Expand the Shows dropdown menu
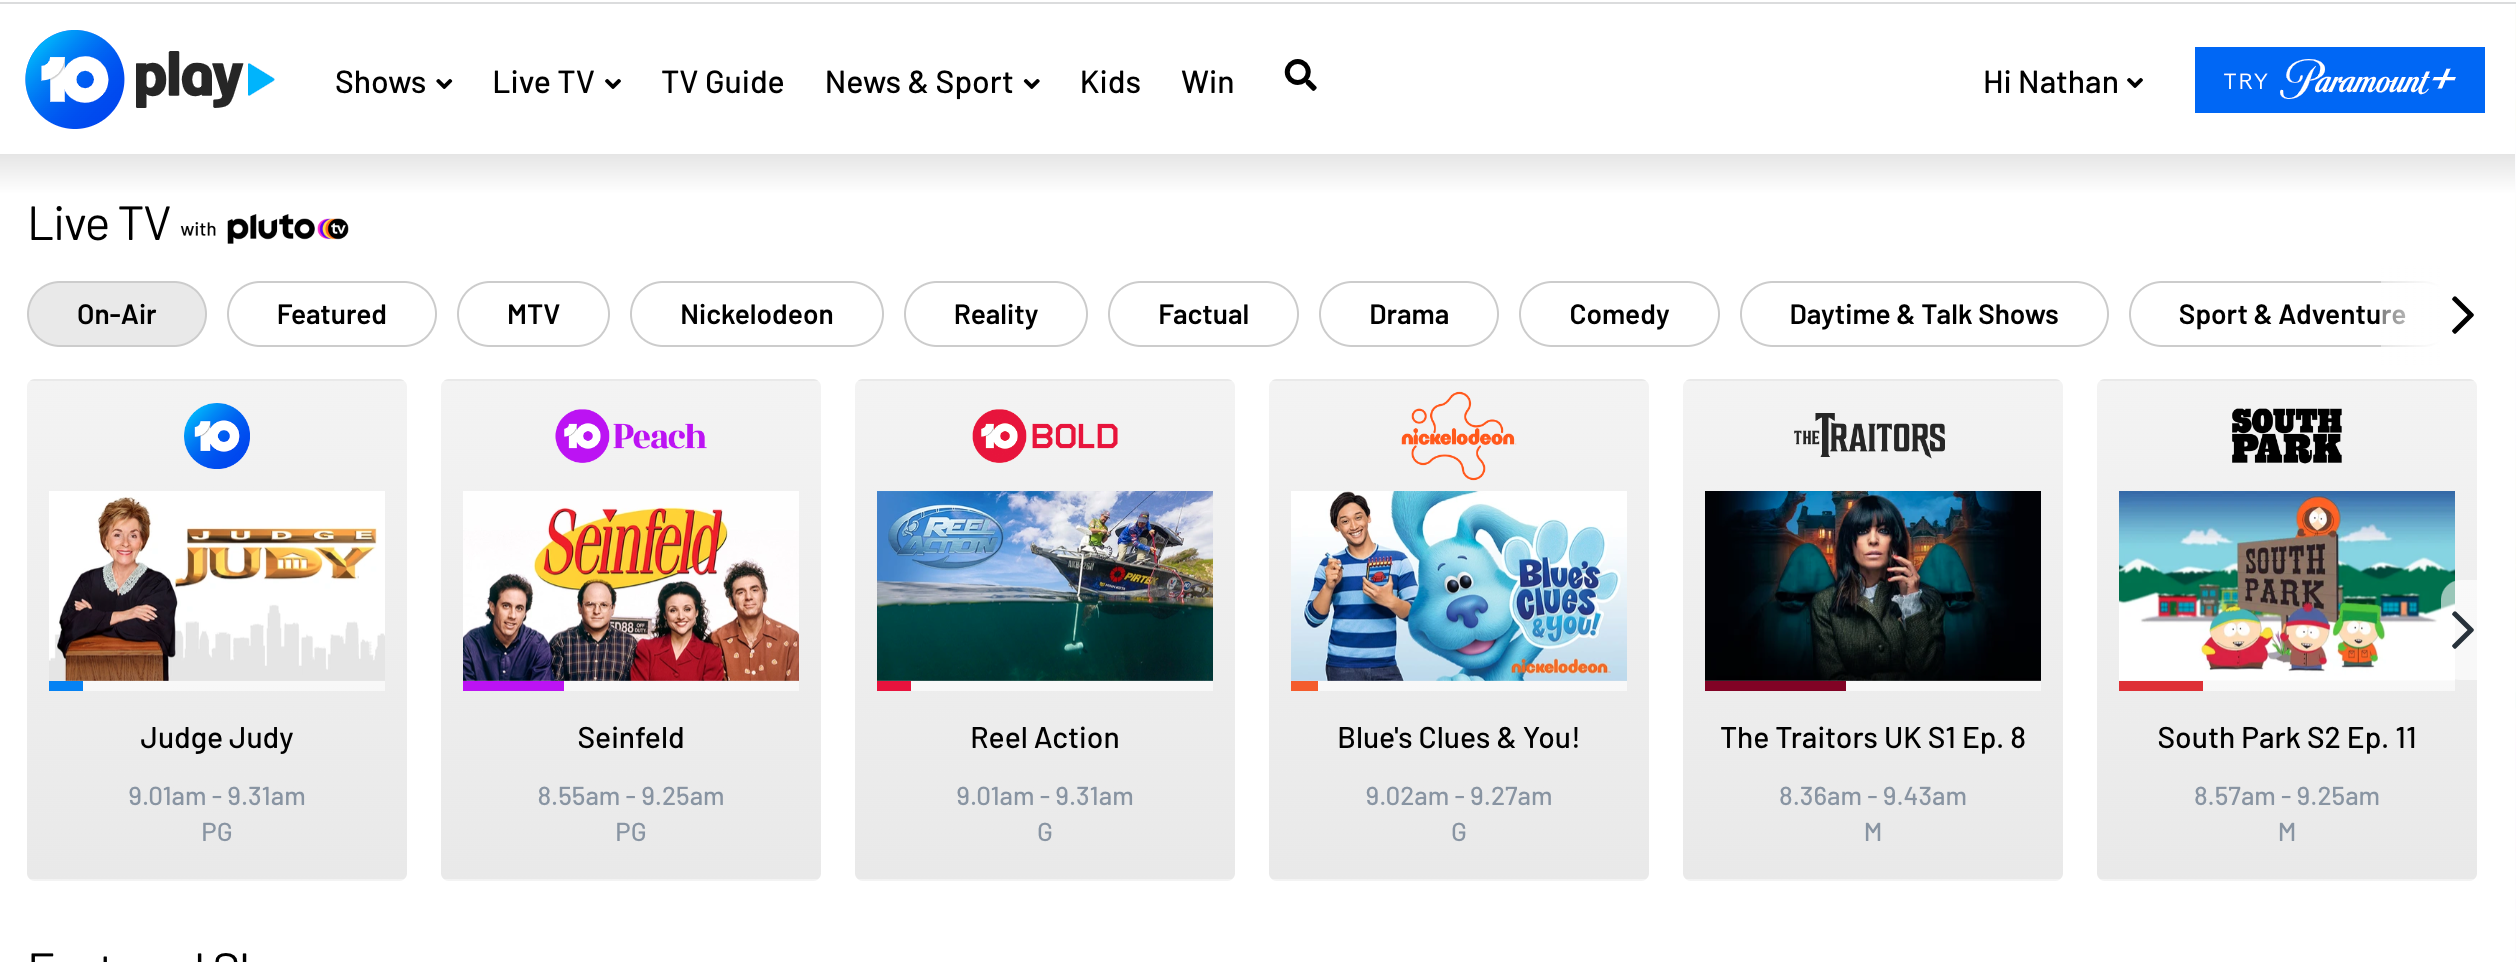This screenshot has height=962, width=2516. point(394,82)
